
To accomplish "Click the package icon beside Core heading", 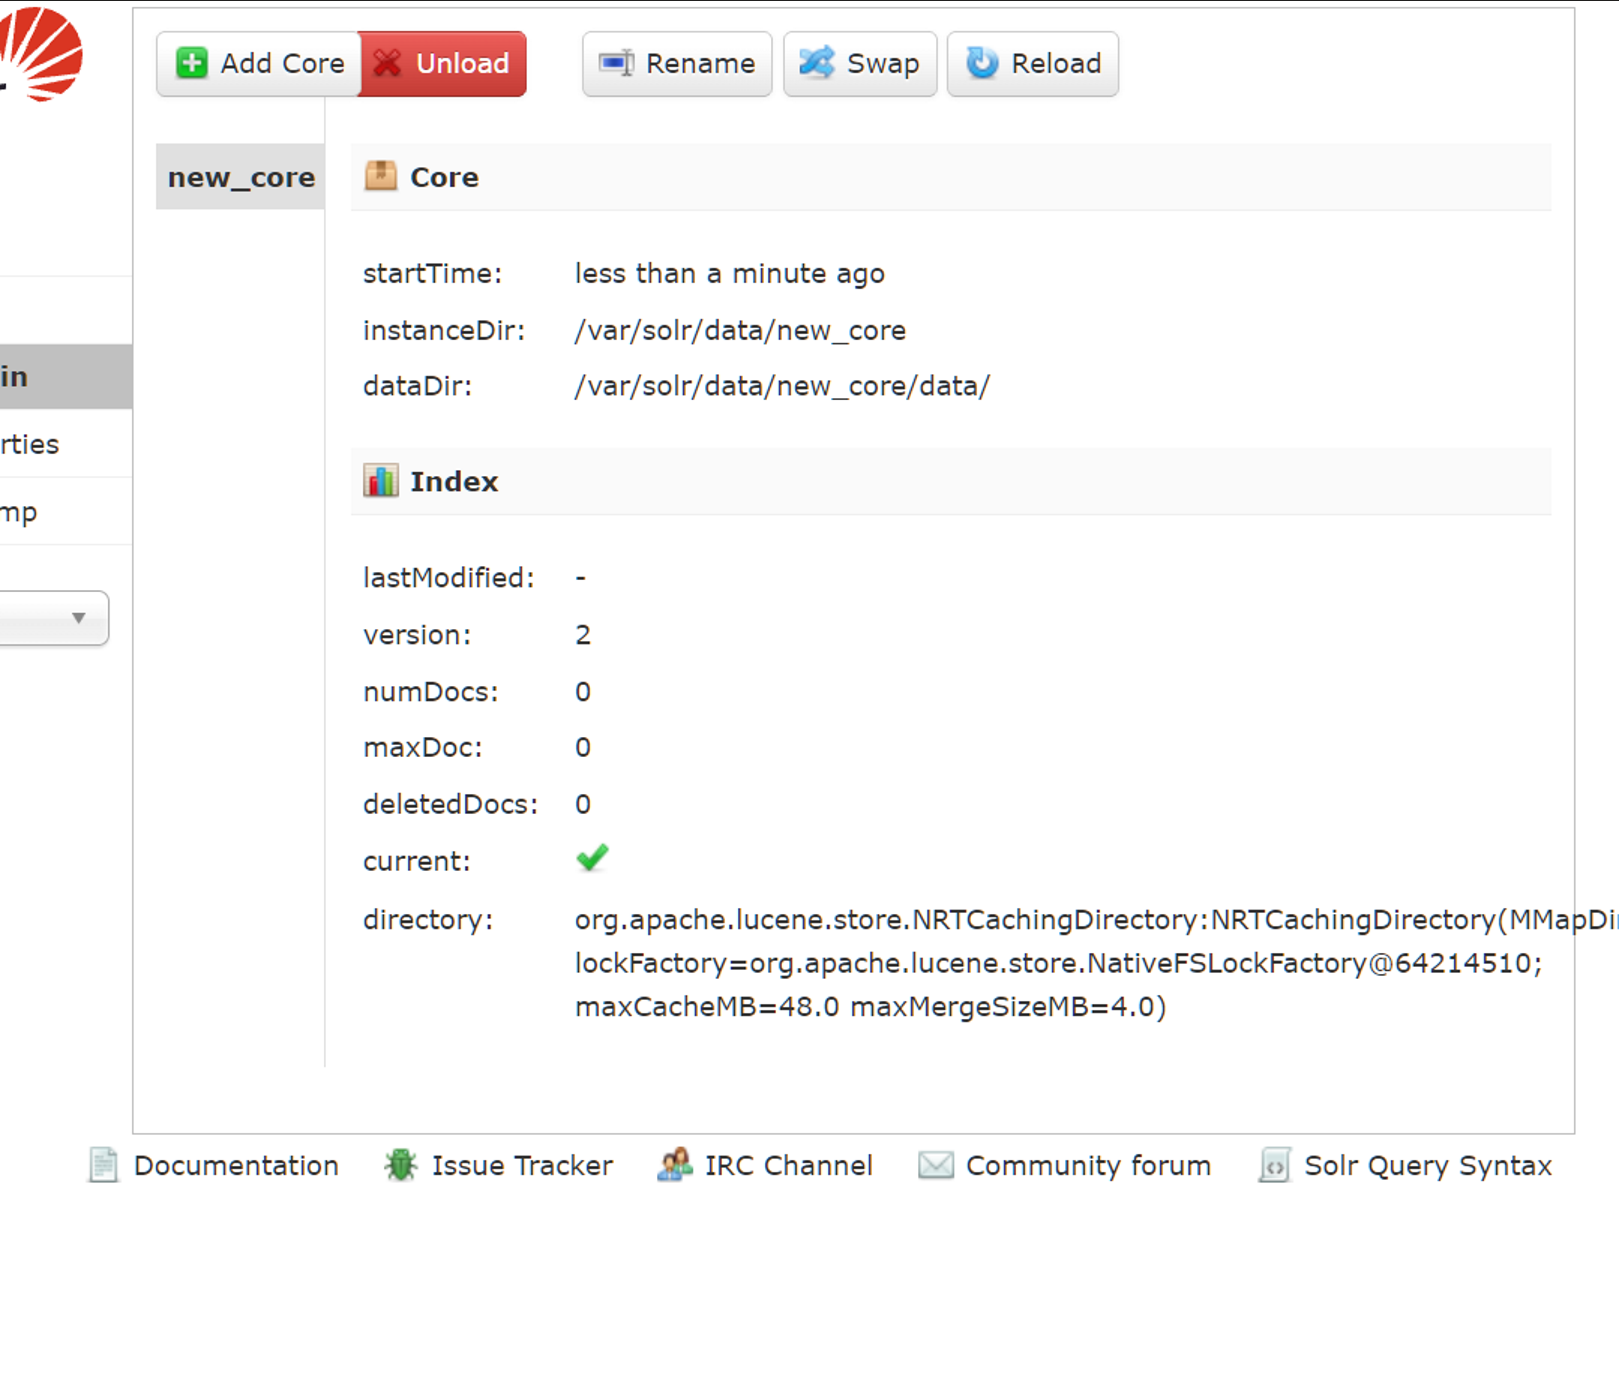I will click(x=380, y=175).
